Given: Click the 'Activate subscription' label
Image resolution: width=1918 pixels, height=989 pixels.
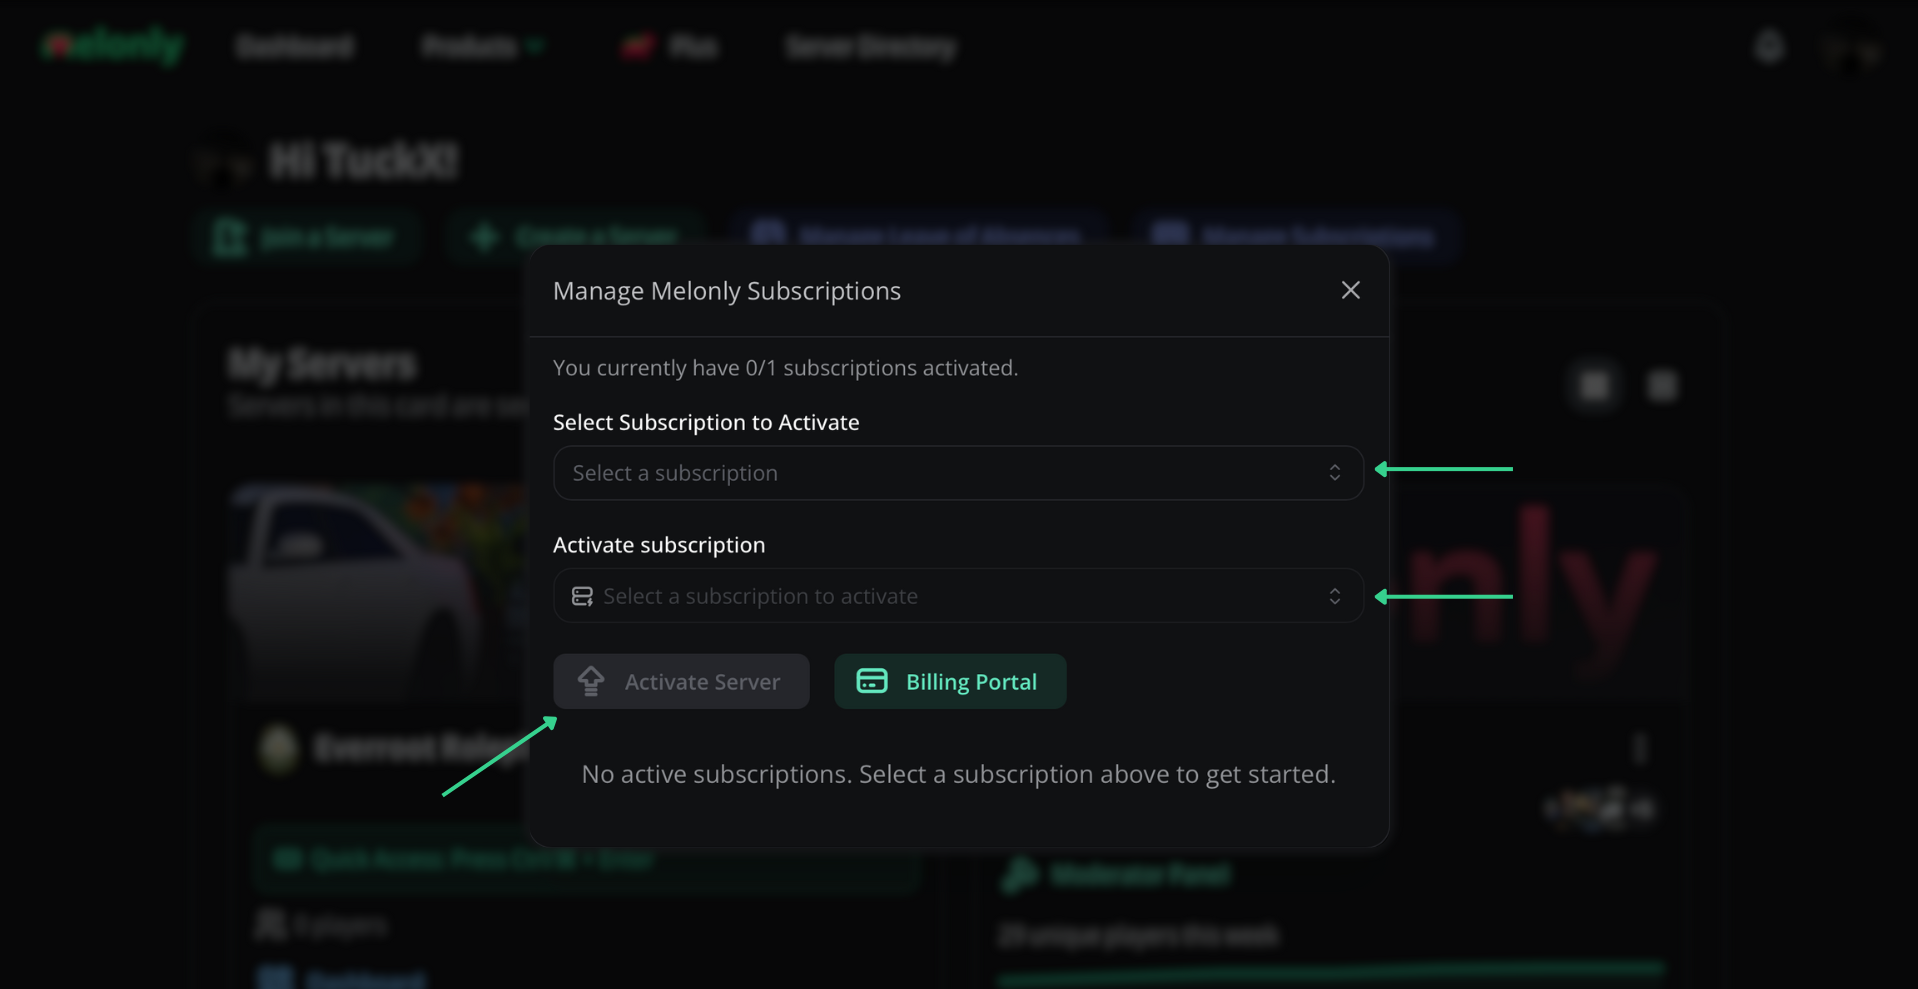Looking at the screenshot, I should point(659,545).
